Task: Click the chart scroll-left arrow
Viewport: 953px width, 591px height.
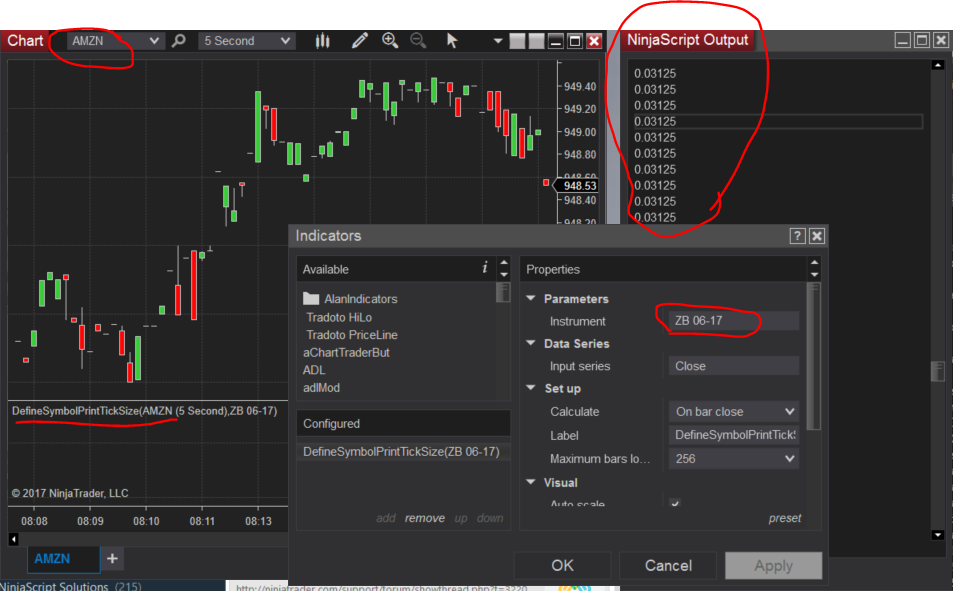Action: coord(13,539)
